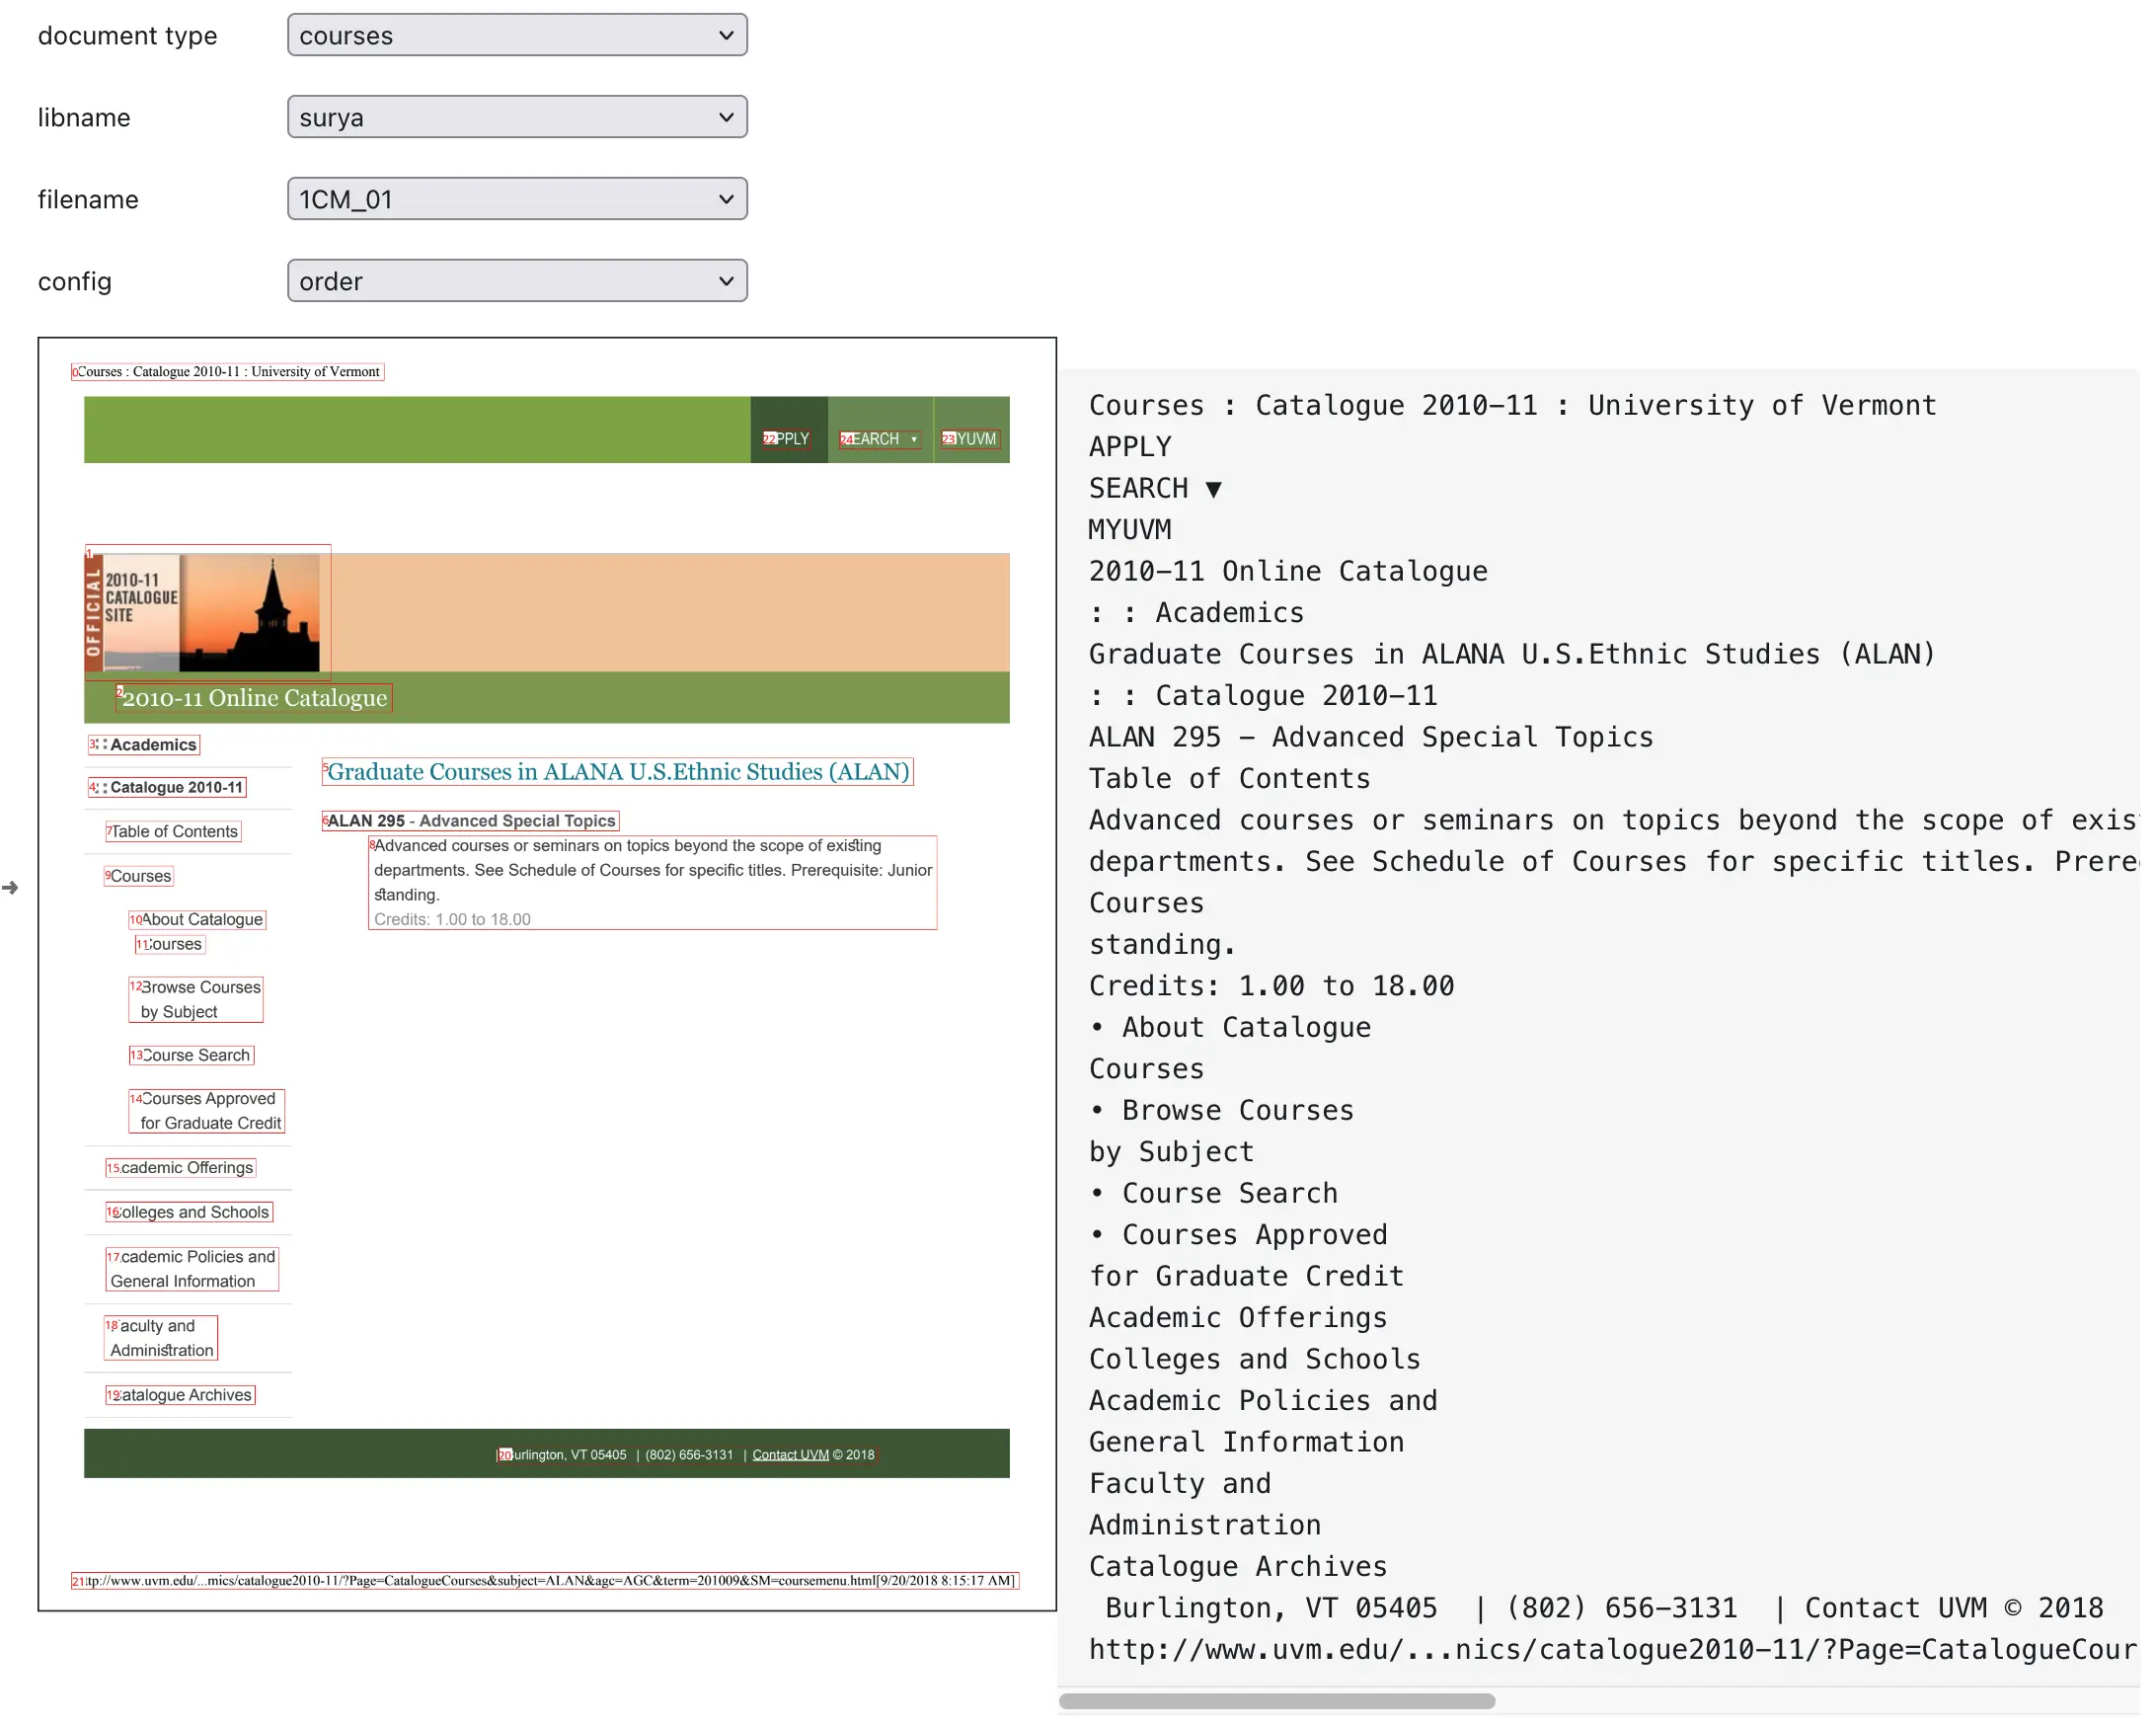Click the page title text at document top
Screen dimensions: 2156x1724
click(228, 372)
